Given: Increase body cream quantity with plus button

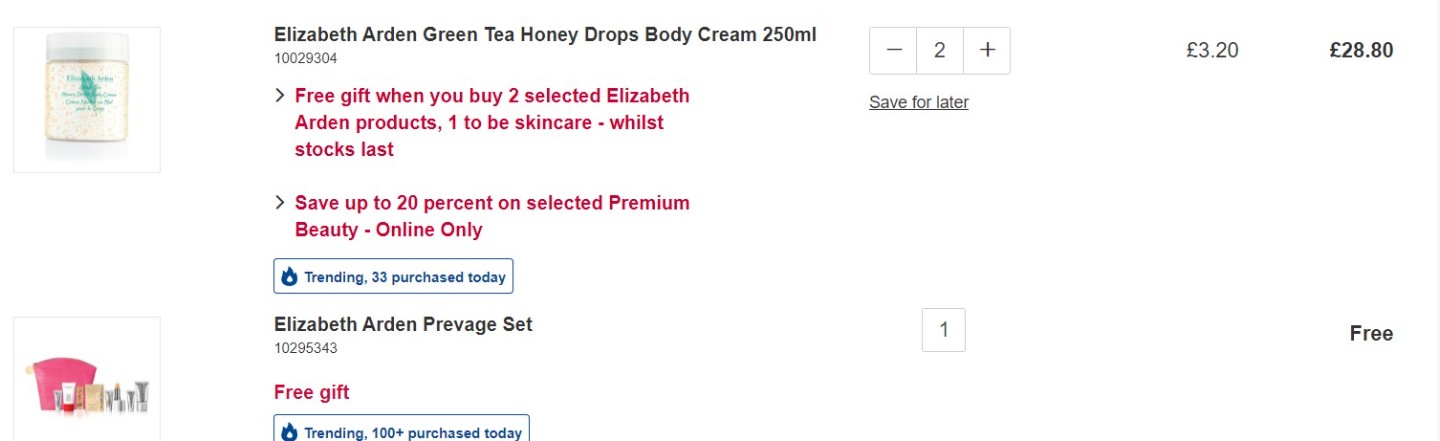Looking at the screenshot, I should pos(987,50).
